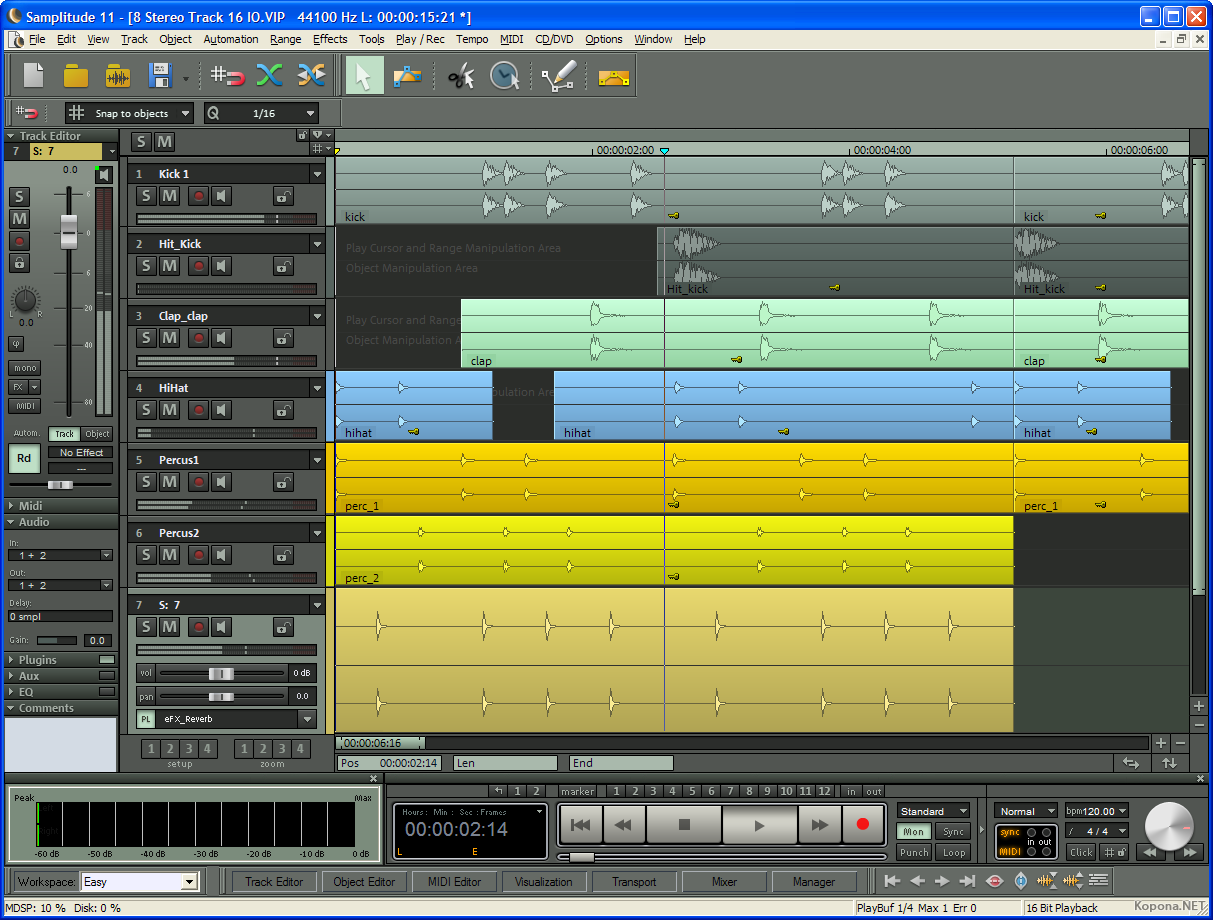The image size is (1213, 920).
Task: Open the Standard mode dropdown in the transport
Action: (963, 811)
